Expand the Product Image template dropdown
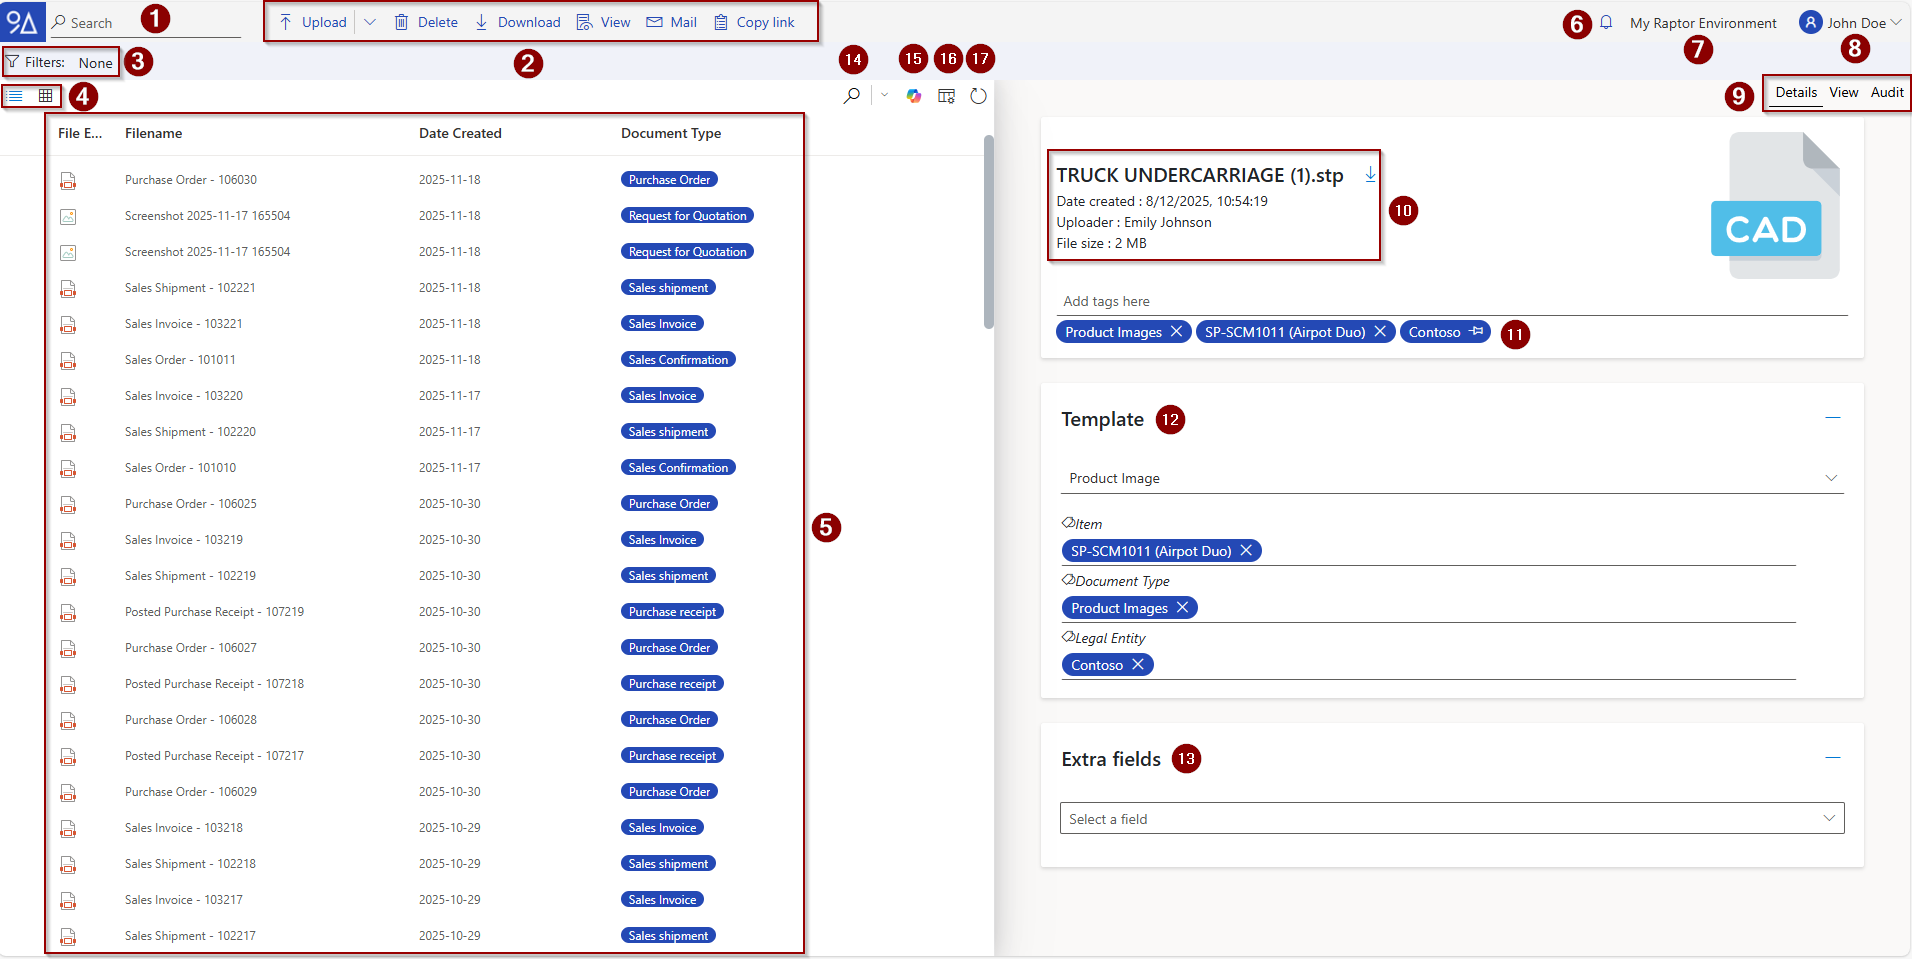Image resolution: width=1912 pixels, height=959 pixels. click(1831, 478)
